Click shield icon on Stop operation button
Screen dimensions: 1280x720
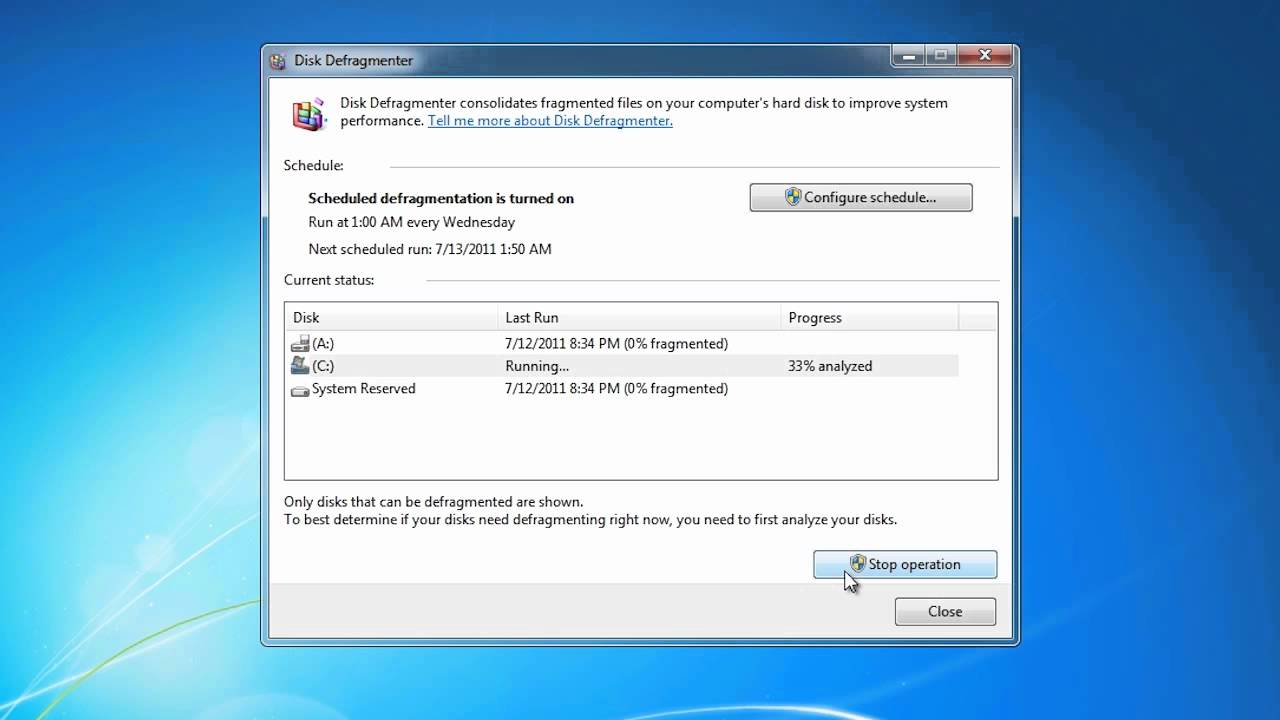pyautogui.click(x=857, y=564)
